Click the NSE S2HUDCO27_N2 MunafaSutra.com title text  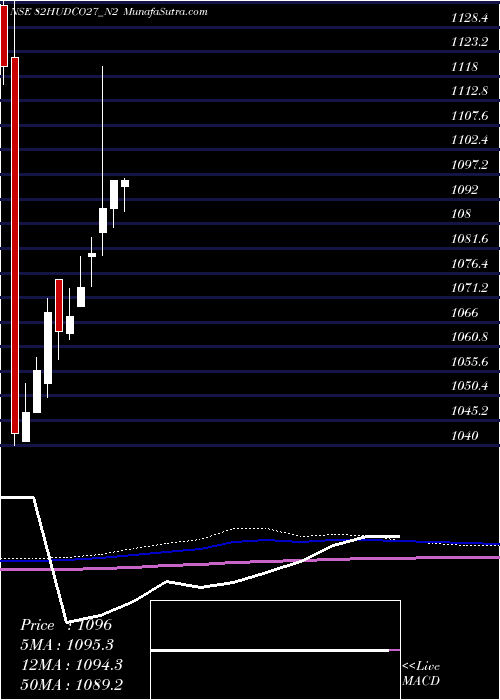tap(110, 12)
